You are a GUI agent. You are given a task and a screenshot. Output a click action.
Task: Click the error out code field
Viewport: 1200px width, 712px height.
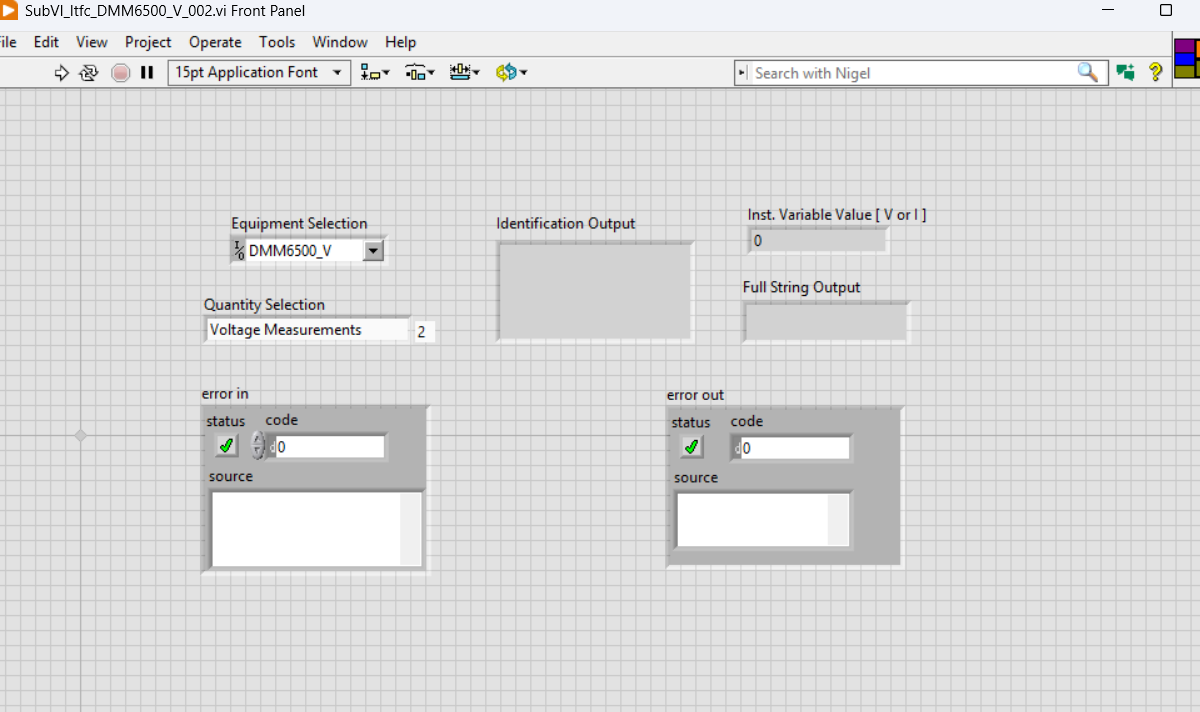(x=794, y=448)
